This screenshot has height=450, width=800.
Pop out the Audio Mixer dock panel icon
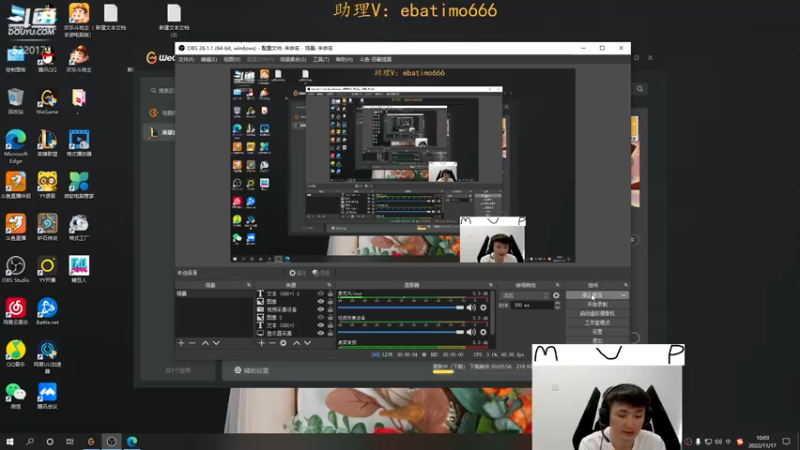490,285
